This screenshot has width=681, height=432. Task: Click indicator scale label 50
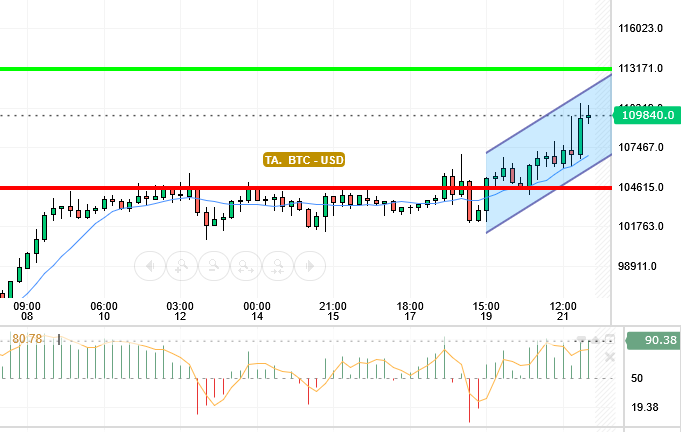coord(637,378)
